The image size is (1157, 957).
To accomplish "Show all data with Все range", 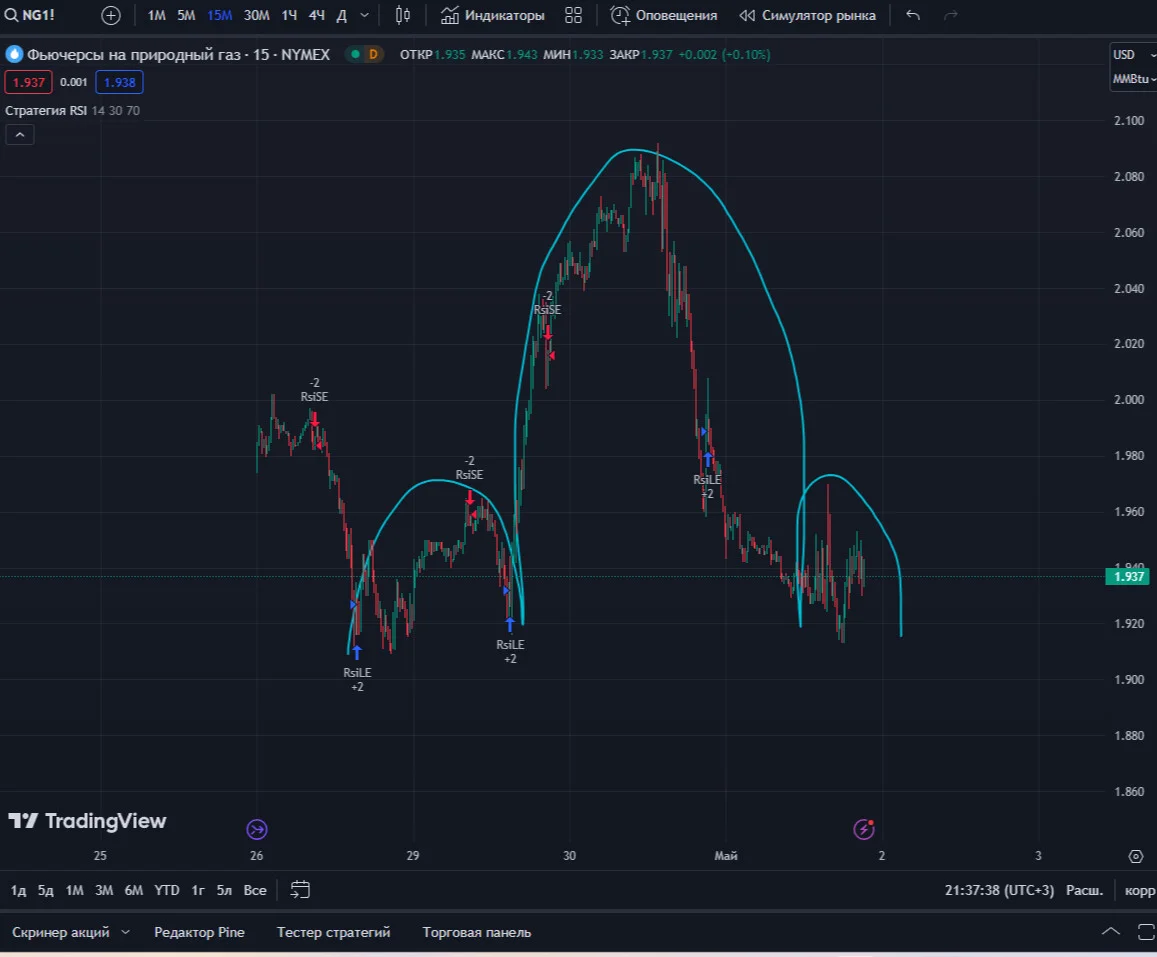I will pyautogui.click(x=255, y=891).
